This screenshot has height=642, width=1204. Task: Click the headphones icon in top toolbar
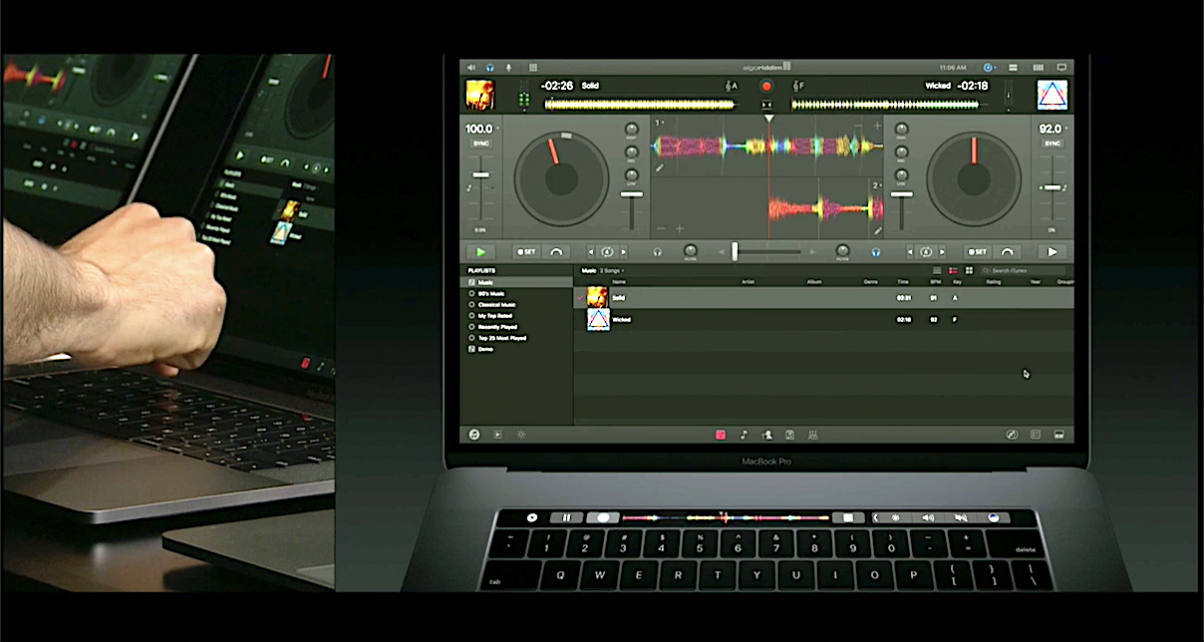point(490,67)
